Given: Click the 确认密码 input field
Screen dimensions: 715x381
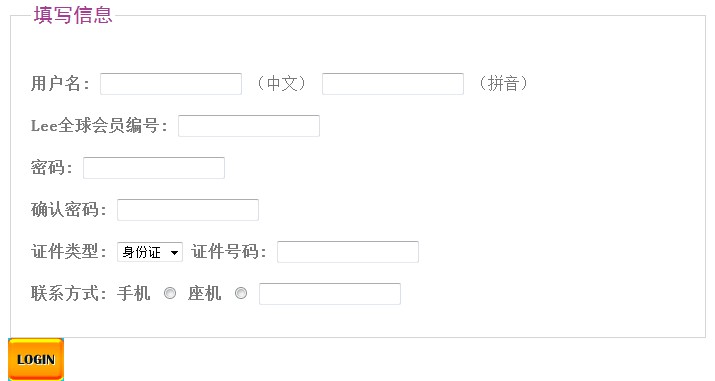Looking at the screenshot, I should (x=188, y=210).
